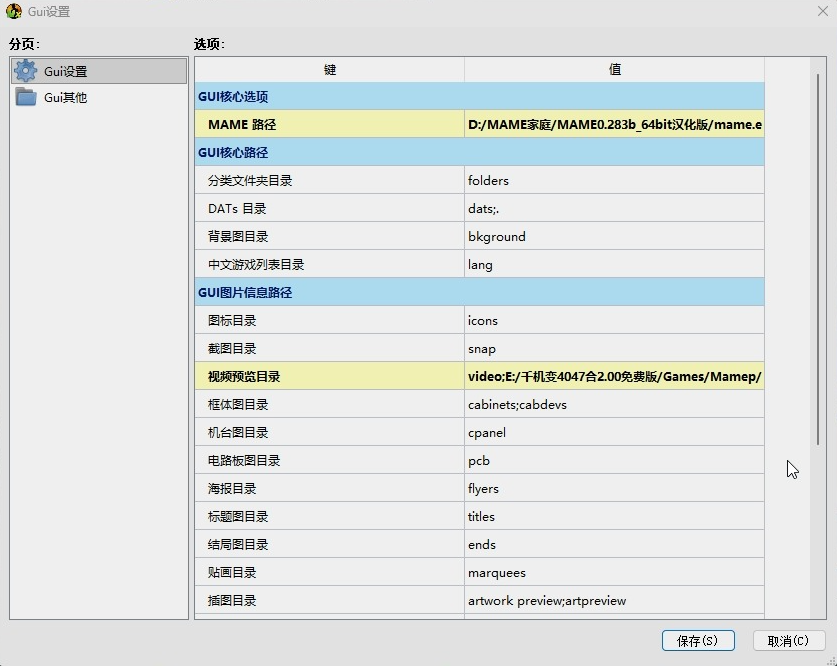Screen dimensions: 837x666
Task: Click the icons value for 图标目录
Action: (483, 321)
